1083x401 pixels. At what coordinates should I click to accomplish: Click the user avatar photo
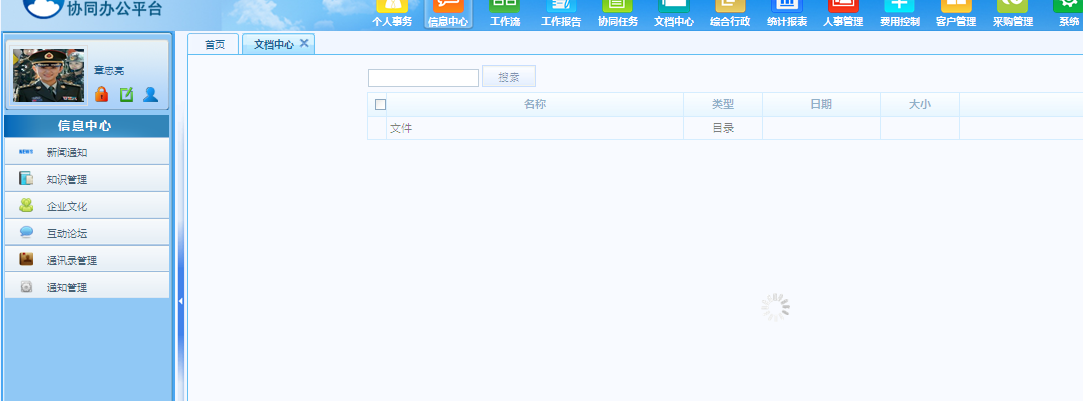point(48,75)
